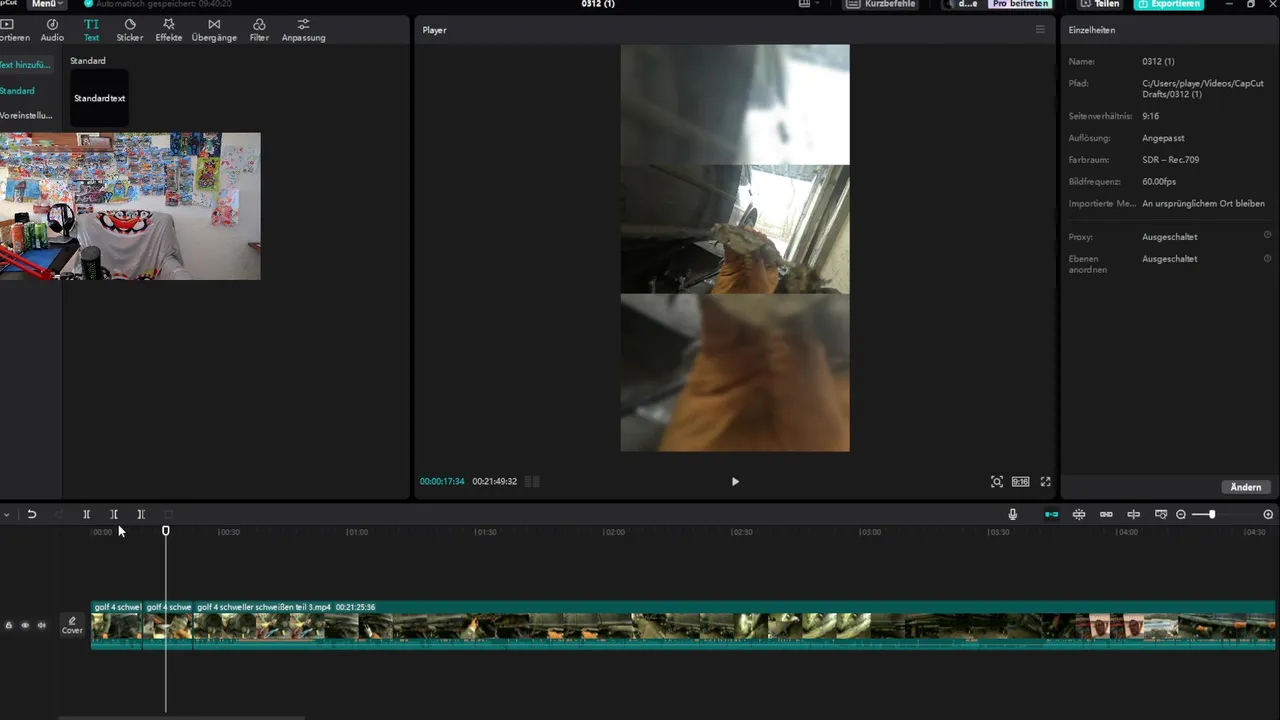The height and width of the screenshot is (720, 1280).
Task: Open the 9:16 aspect ratio selector
Action: (1020, 482)
